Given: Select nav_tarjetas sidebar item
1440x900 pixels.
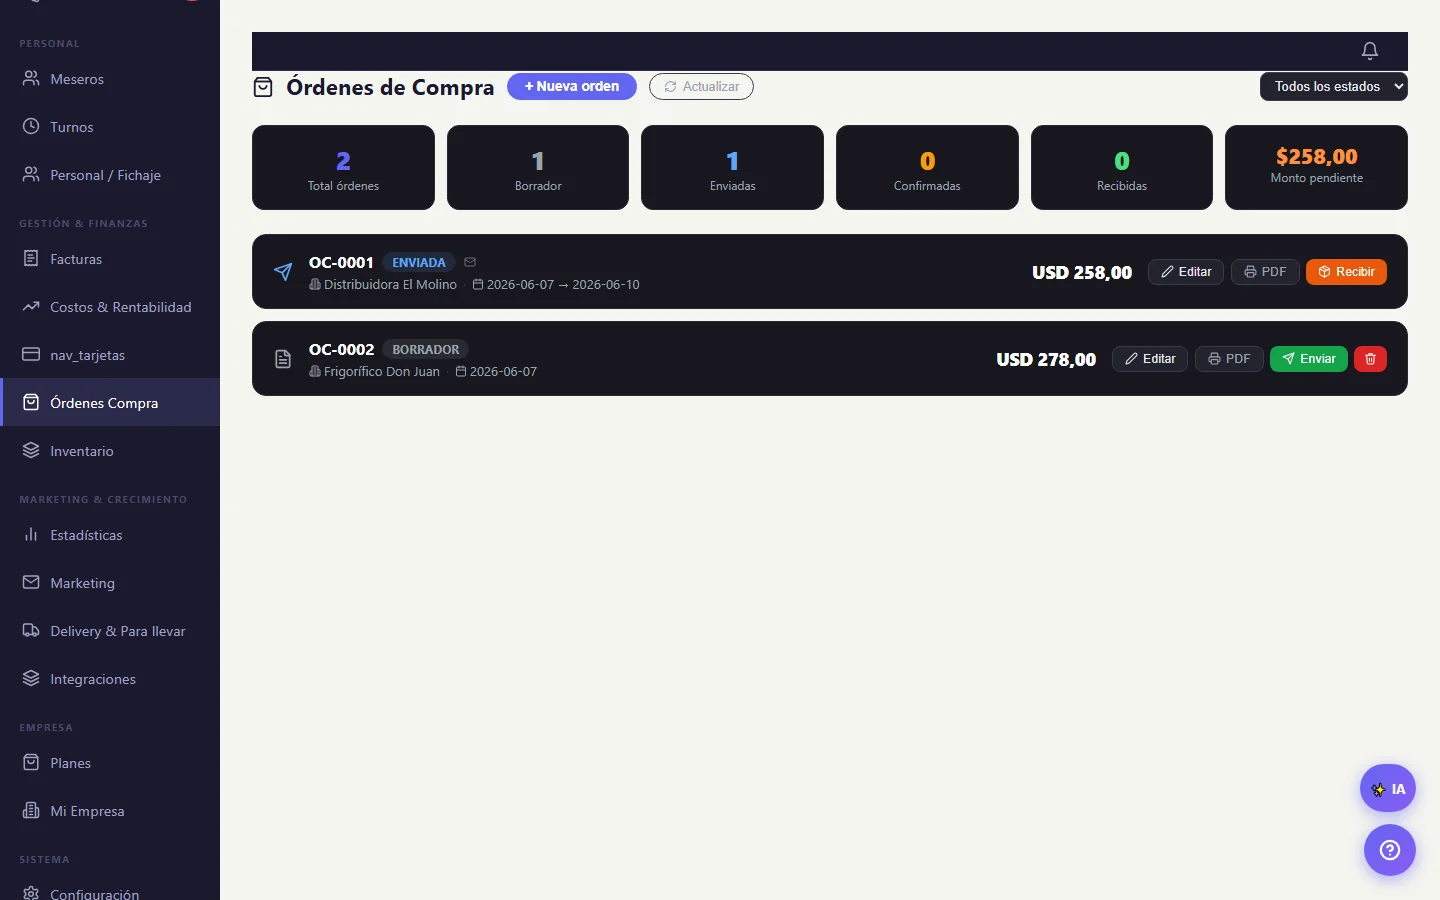Looking at the screenshot, I should pos(110,355).
